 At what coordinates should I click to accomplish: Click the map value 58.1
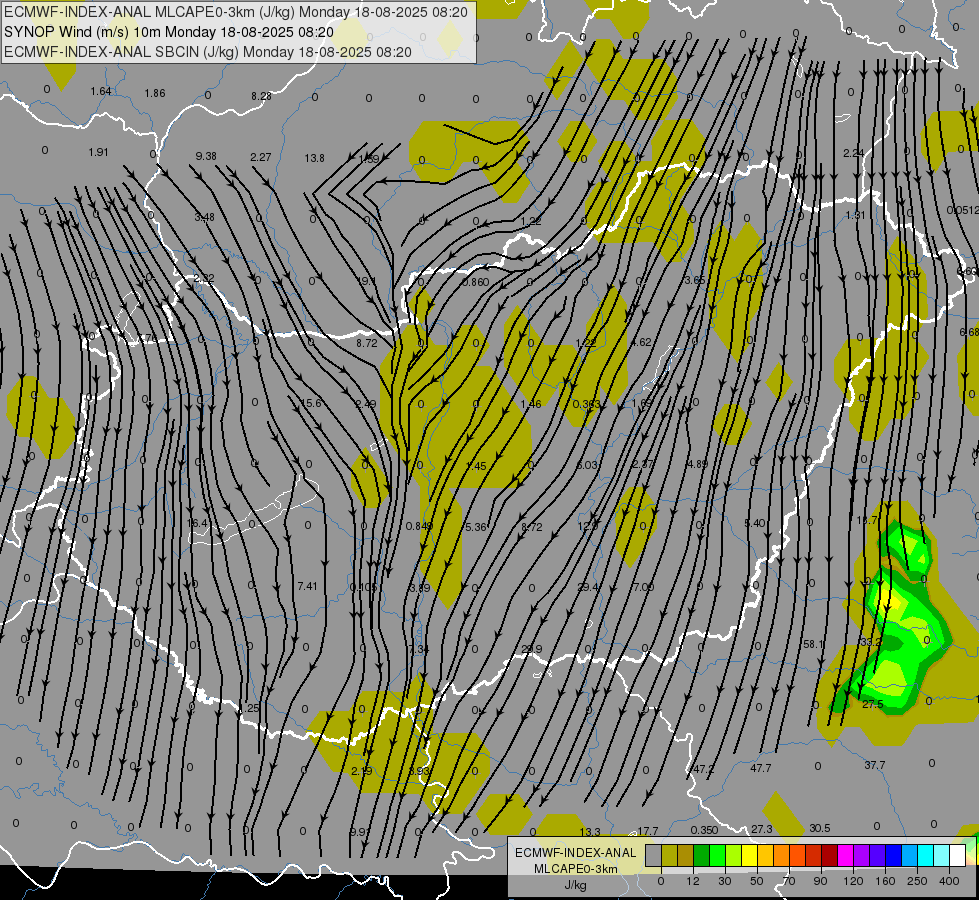814,644
